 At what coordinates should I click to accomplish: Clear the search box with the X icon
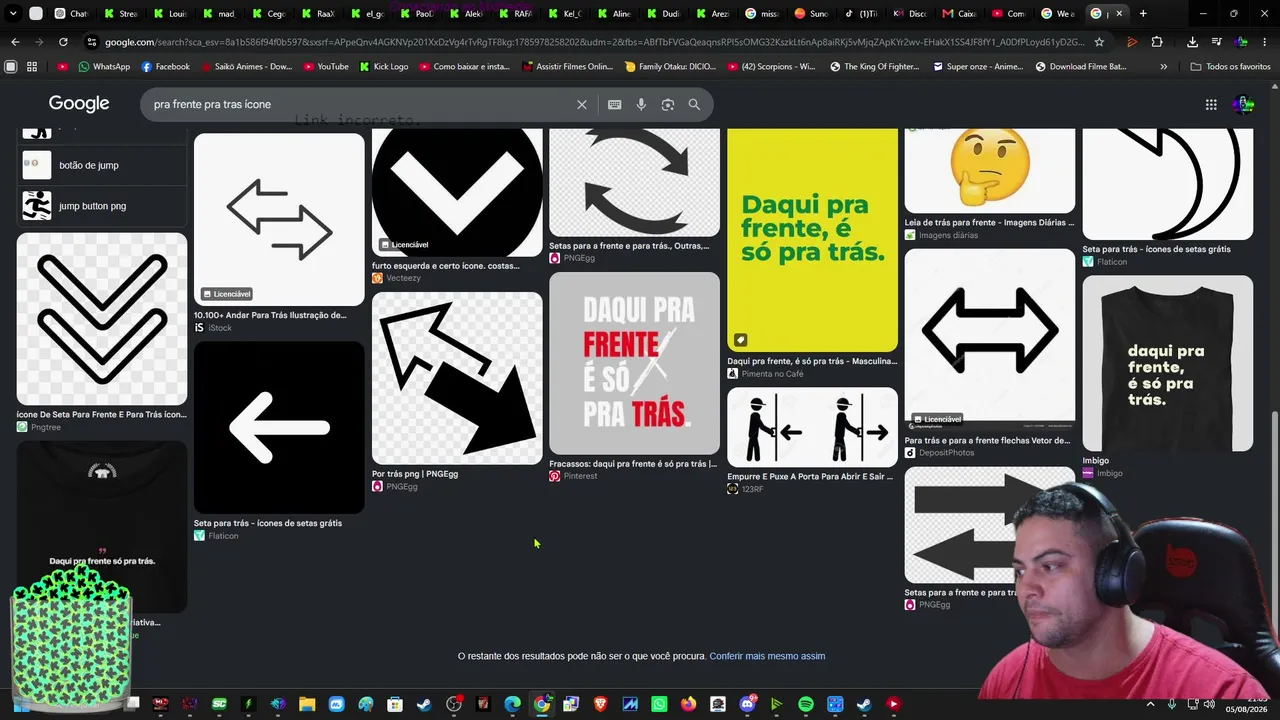click(582, 104)
